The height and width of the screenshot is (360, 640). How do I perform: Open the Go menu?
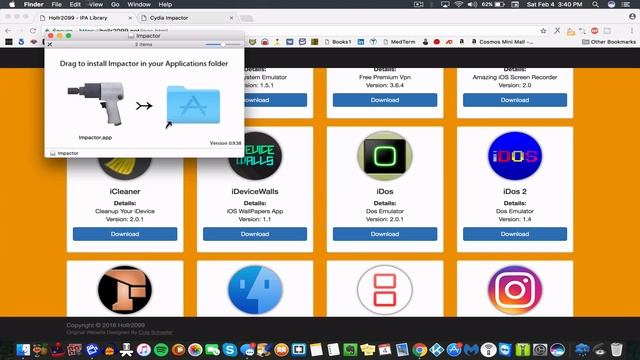[x=115, y=4]
